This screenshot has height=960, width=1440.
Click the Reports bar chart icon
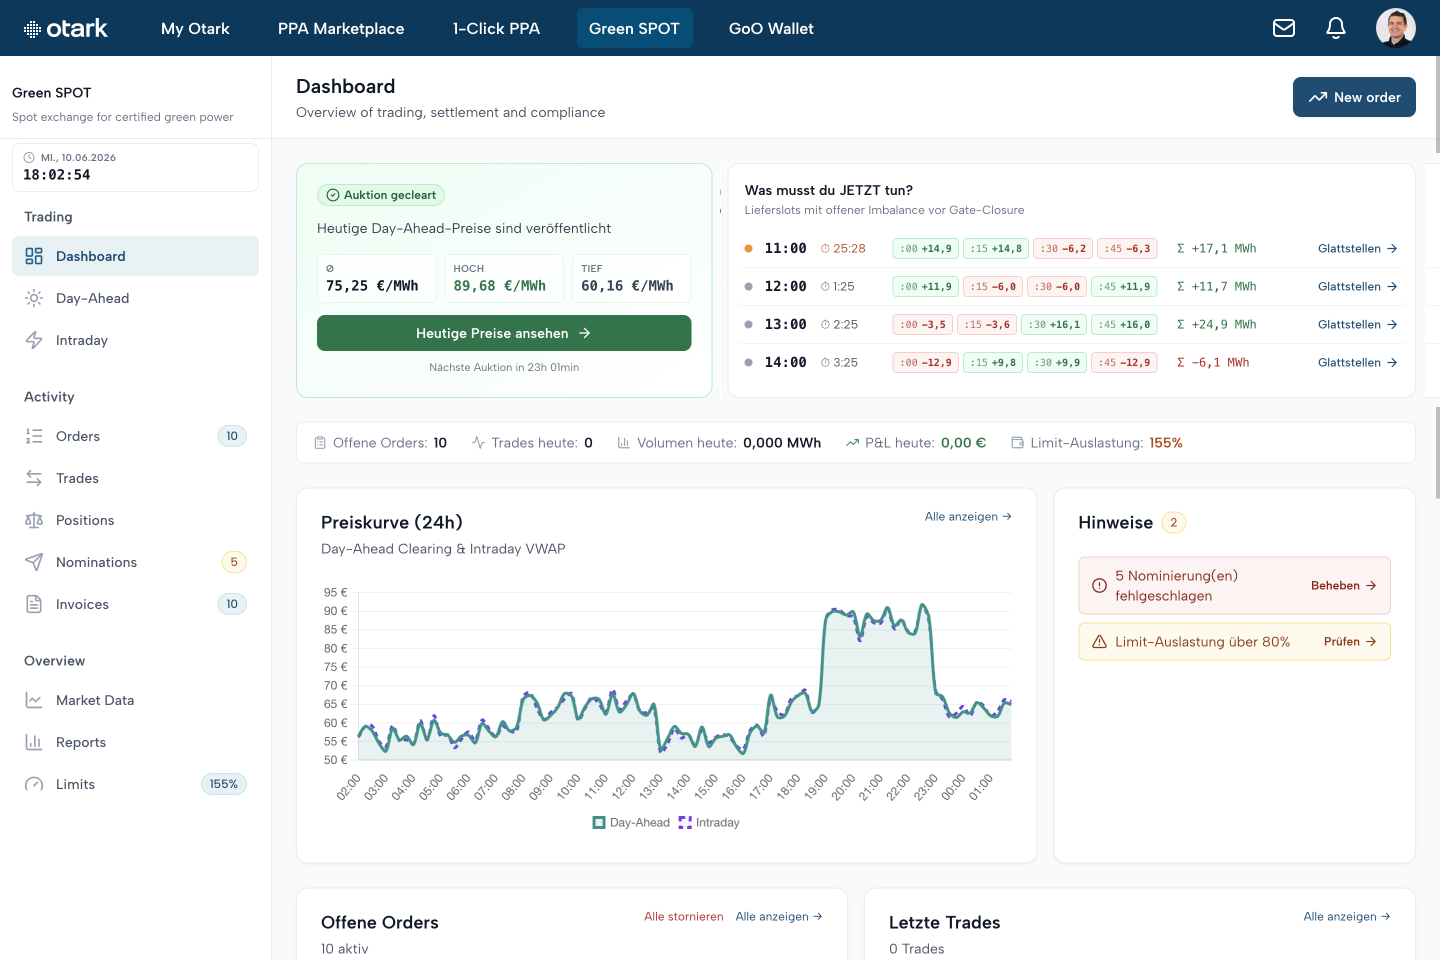click(x=34, y=742)
